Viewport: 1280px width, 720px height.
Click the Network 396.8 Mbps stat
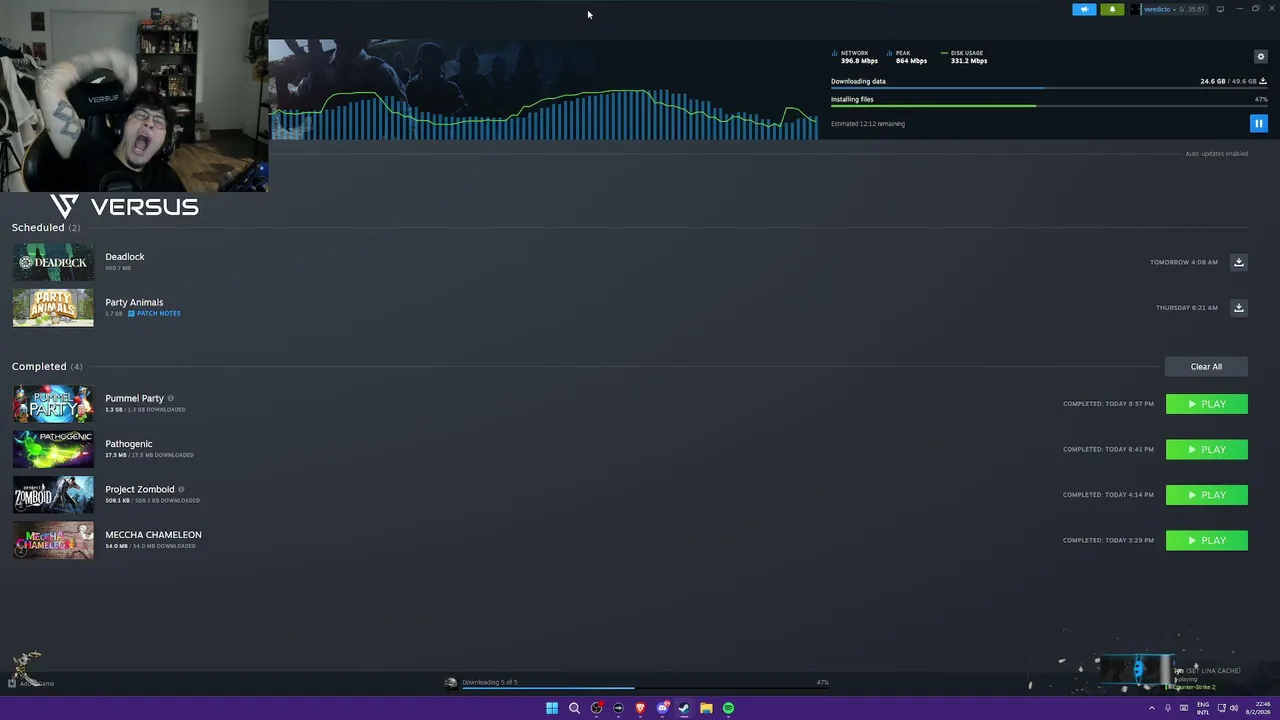(855, 57)
